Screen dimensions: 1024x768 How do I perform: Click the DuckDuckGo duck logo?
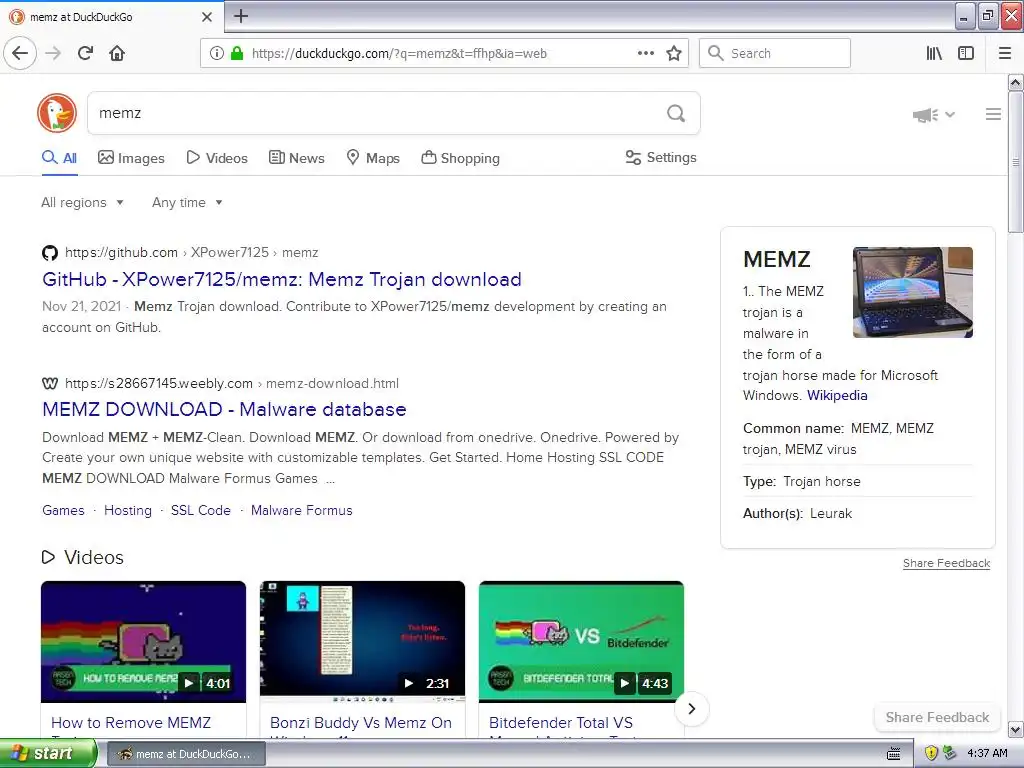click(x=57, y=113)
